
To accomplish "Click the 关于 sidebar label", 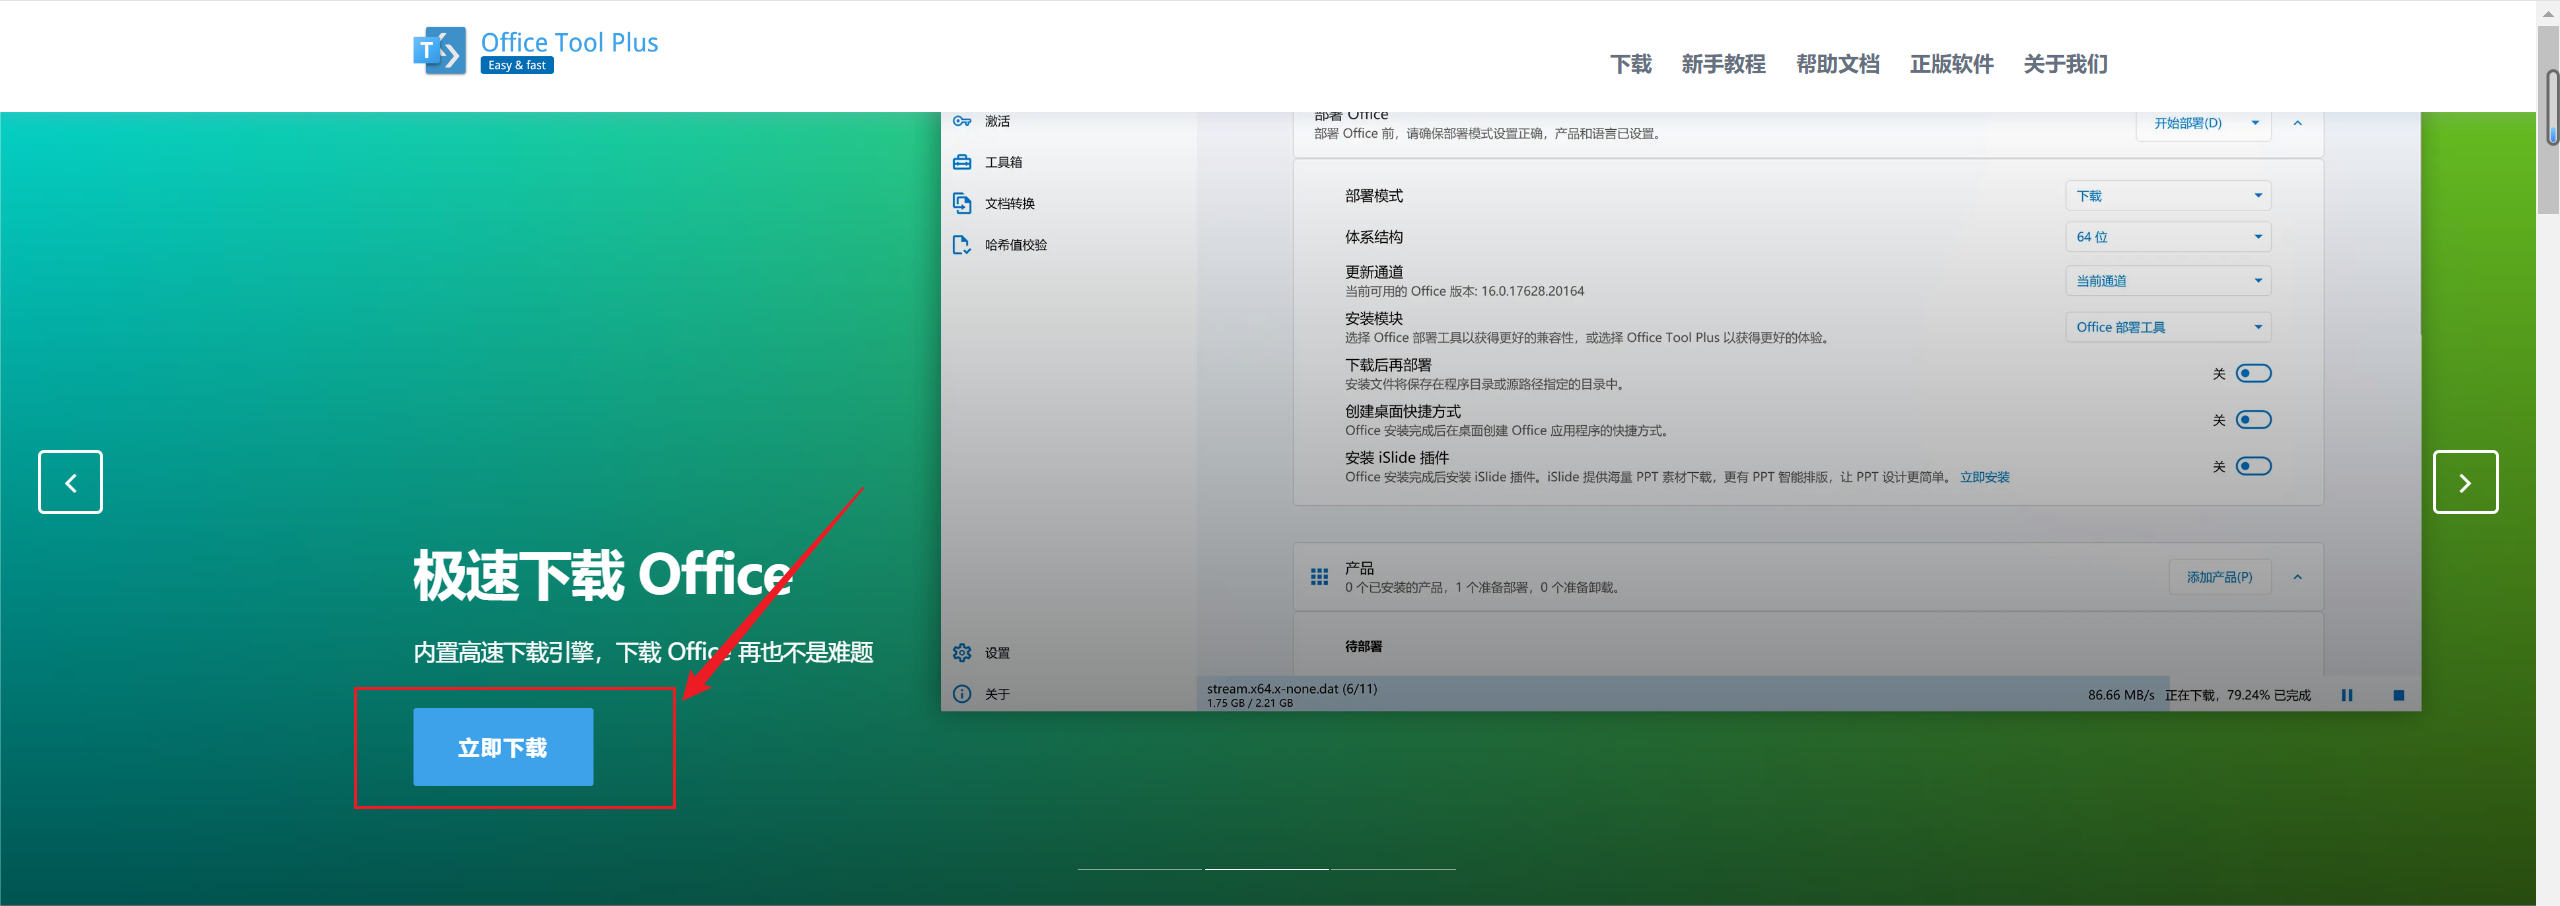I will coord(997,694).
